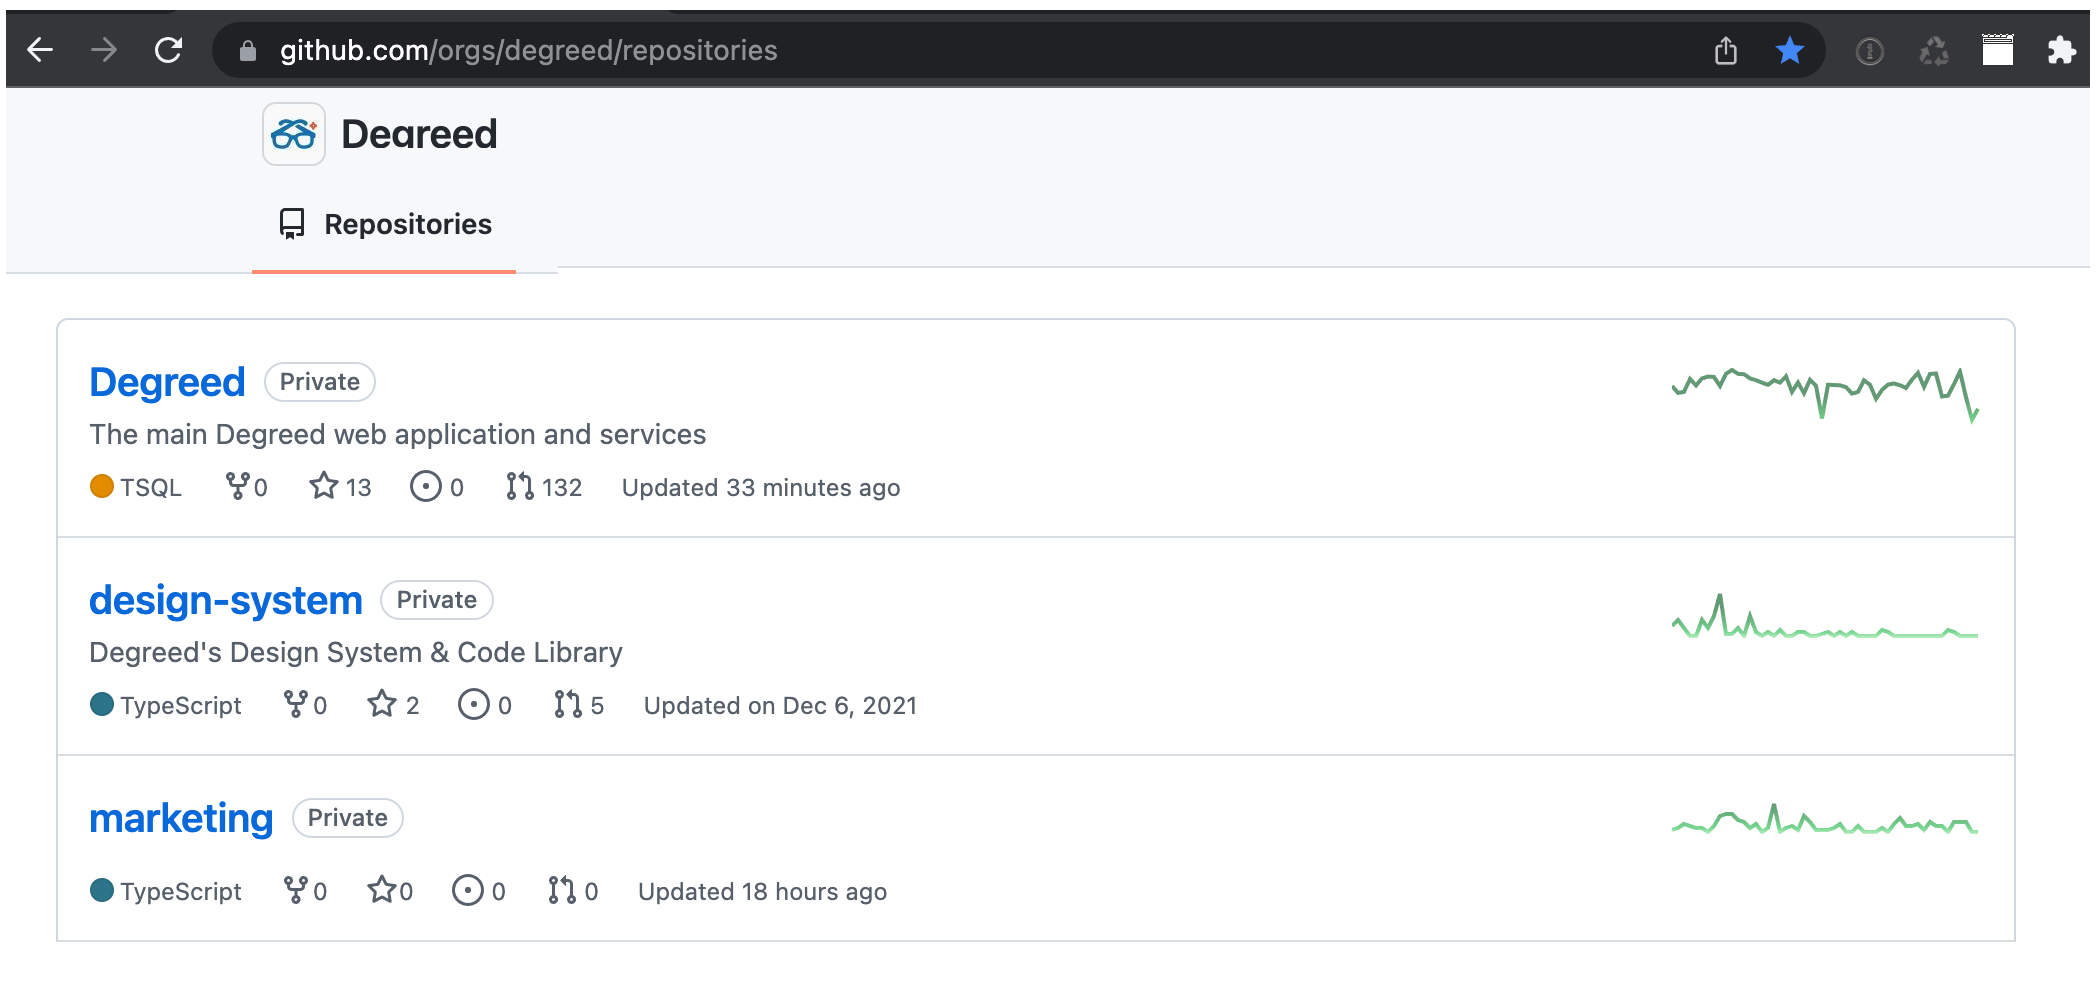This screenshot has width=2096, height=988.
Task: Click the Repositories tab book icon
Action: point(292,224)
